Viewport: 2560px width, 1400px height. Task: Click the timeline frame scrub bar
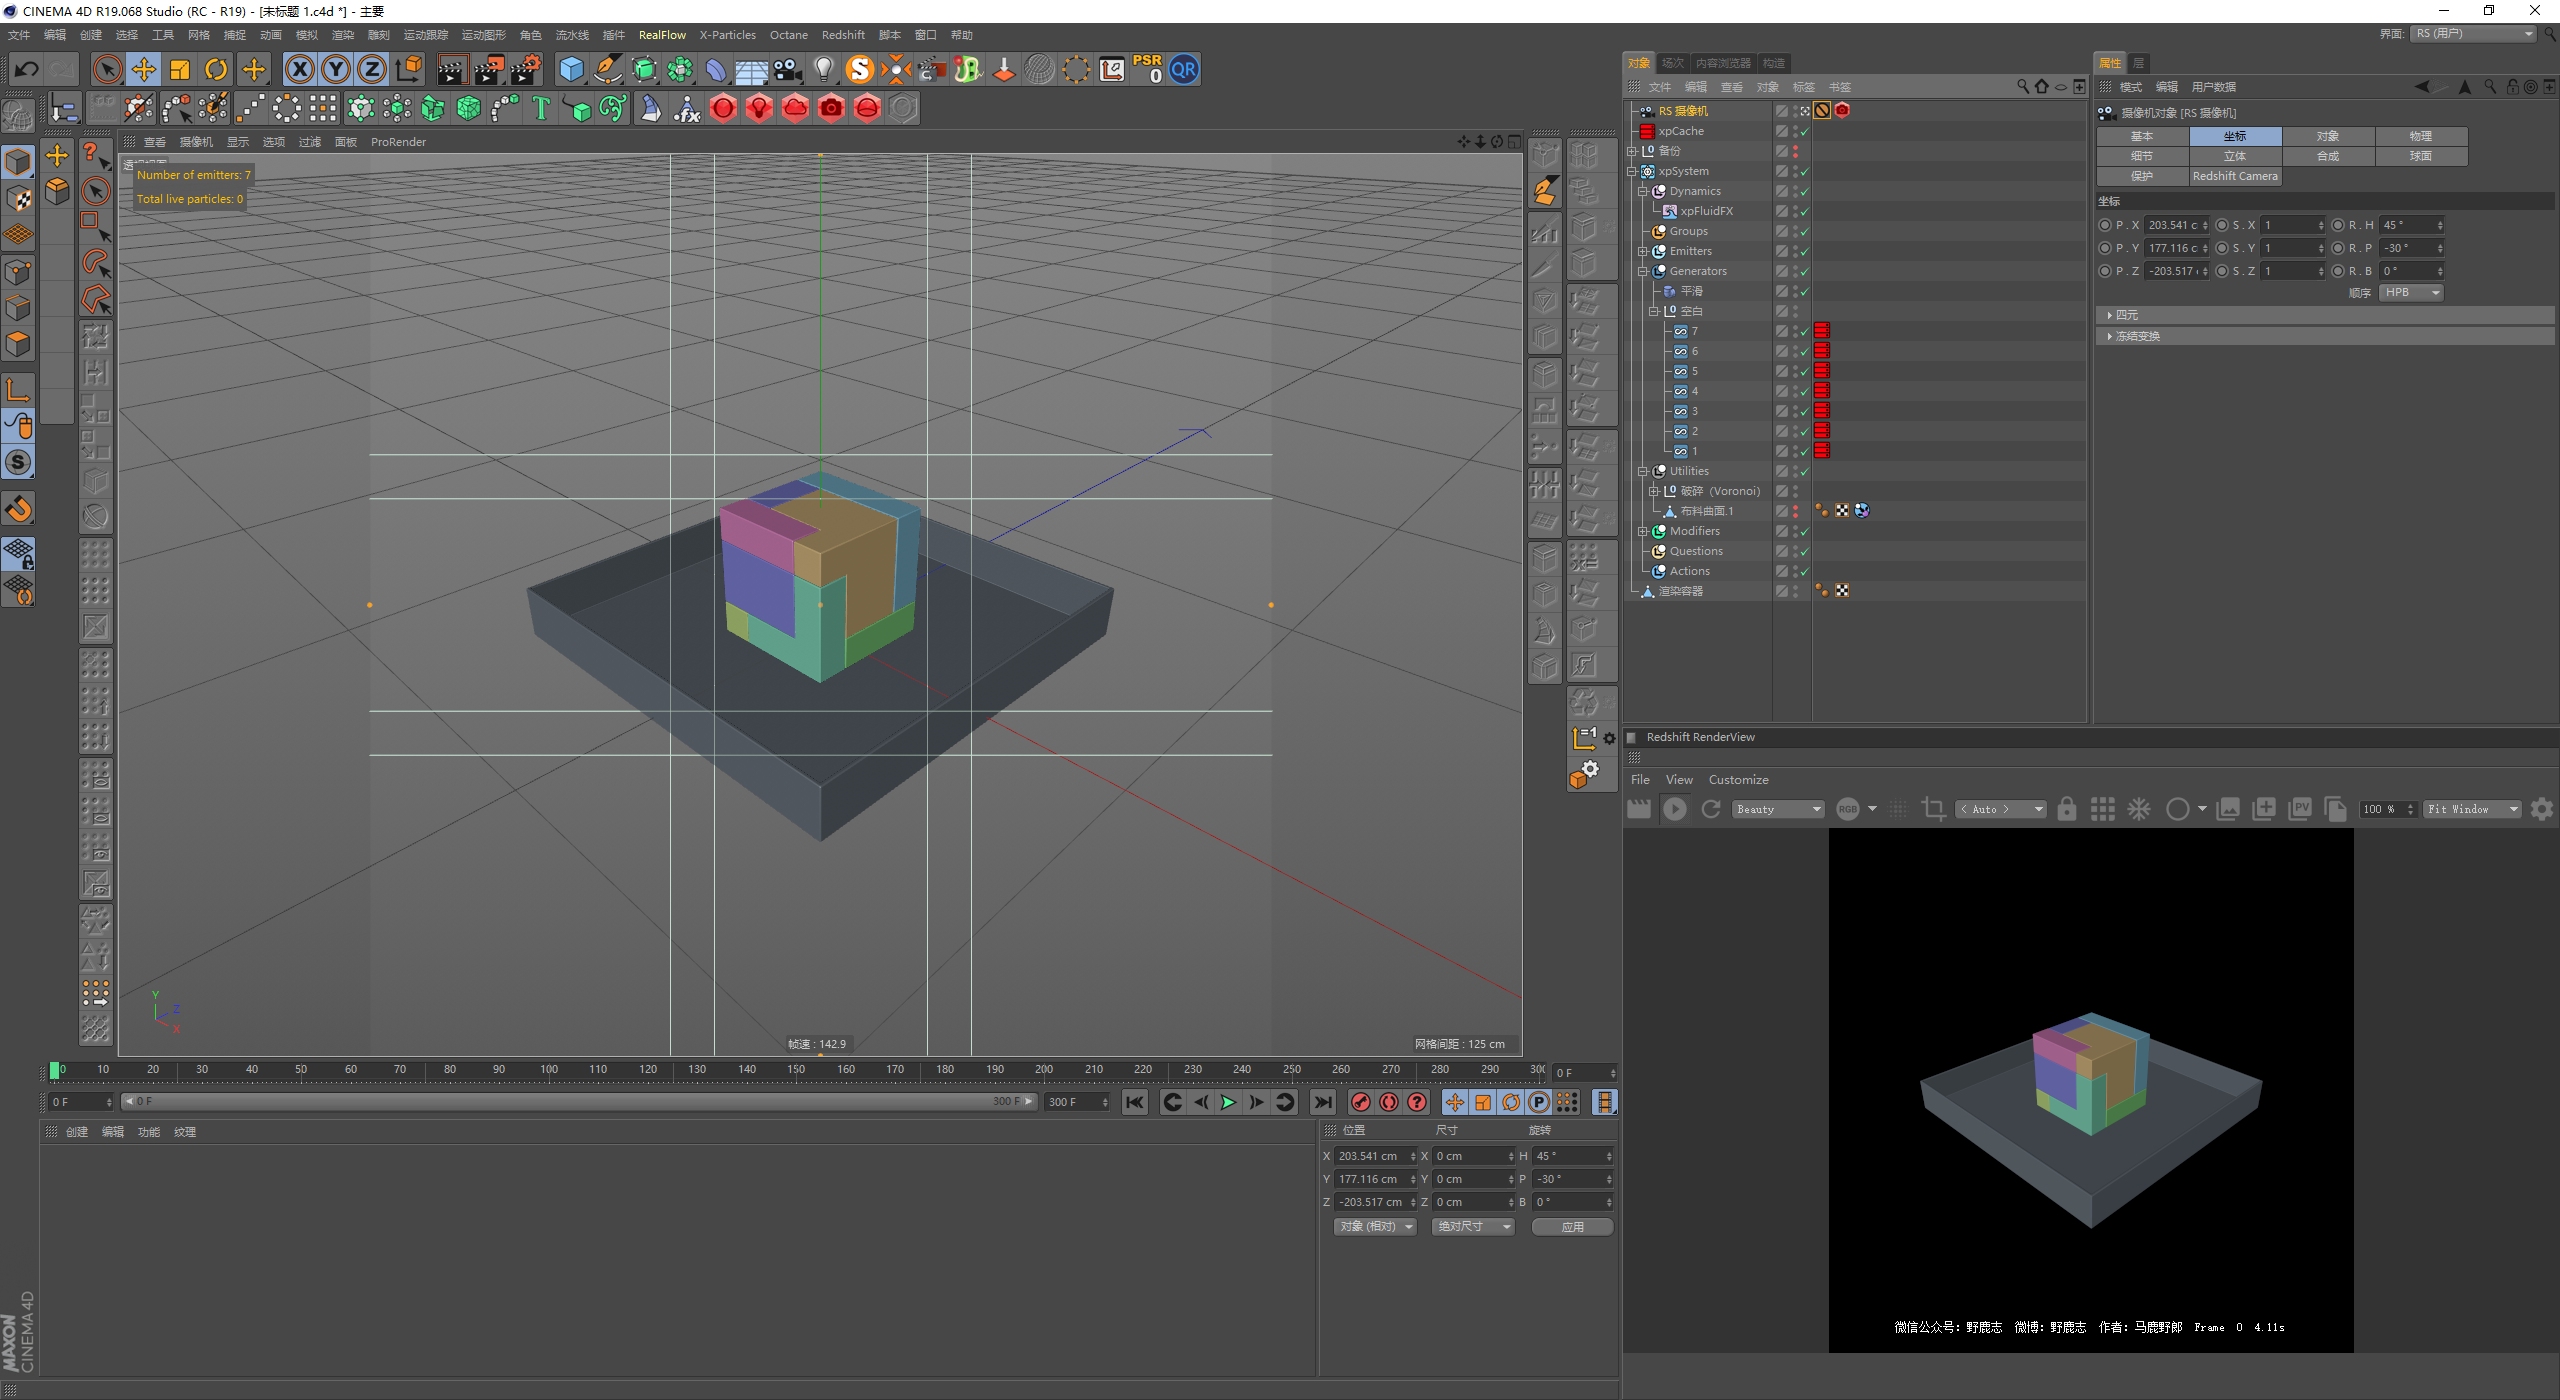click(579, 1102)
